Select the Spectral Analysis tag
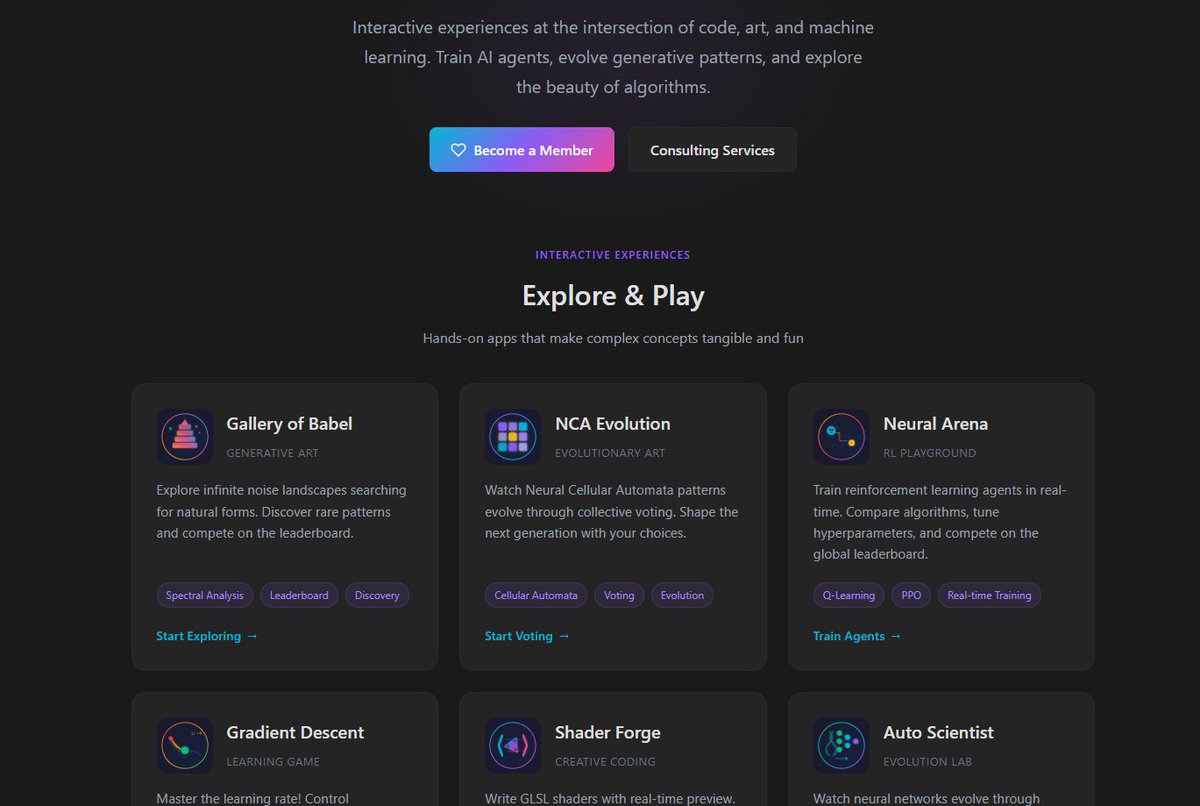 [x=205, y=595]
